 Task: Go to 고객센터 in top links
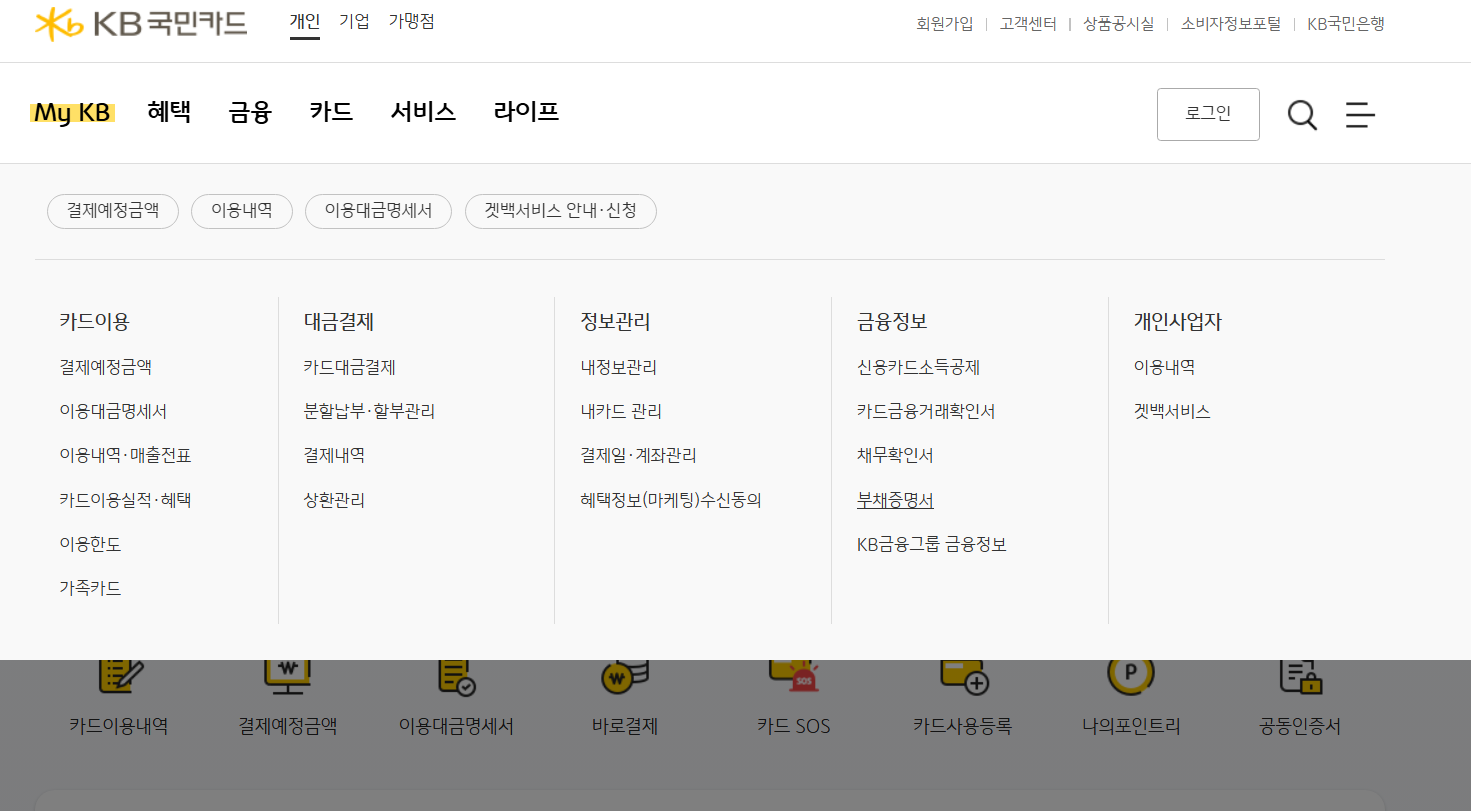pos(1027,24)
